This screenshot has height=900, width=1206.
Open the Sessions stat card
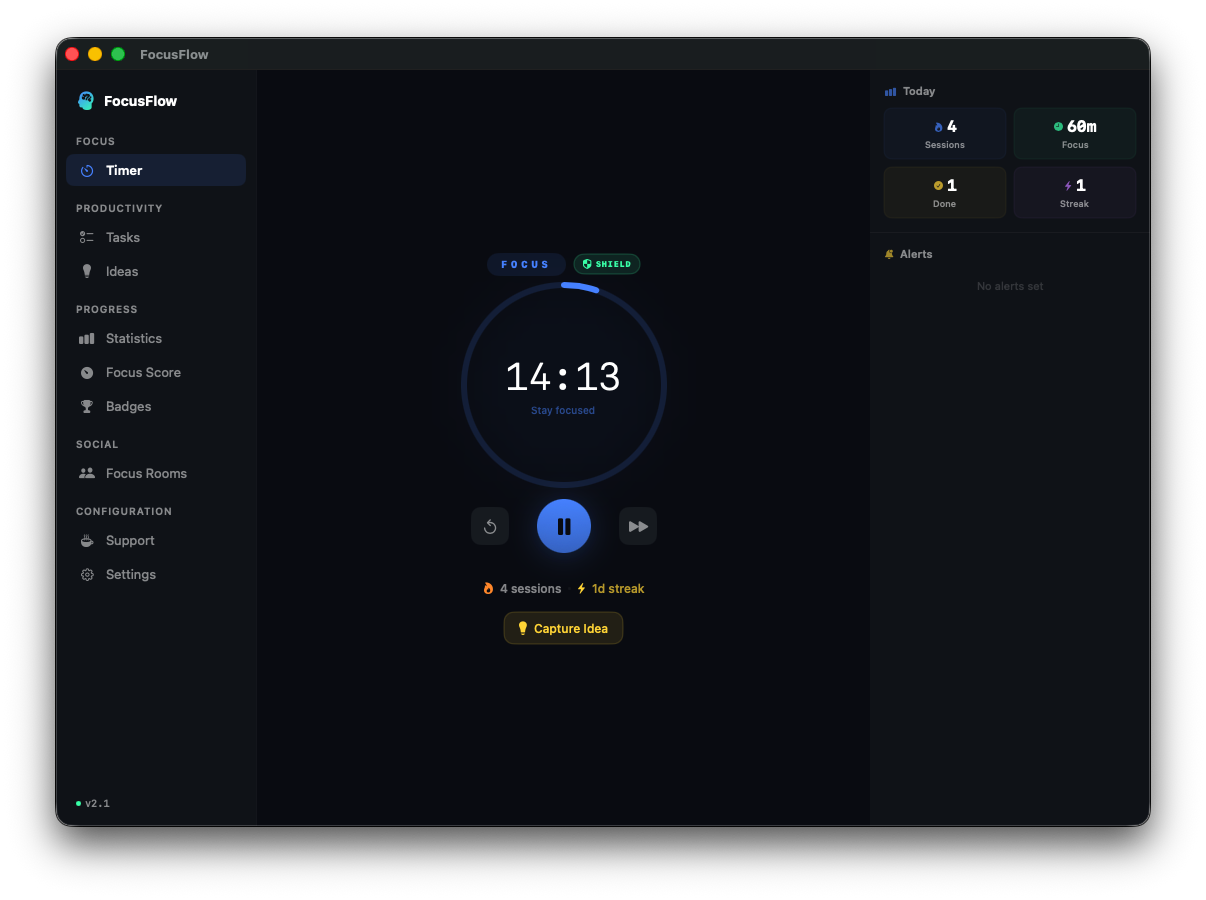[944, 132]
